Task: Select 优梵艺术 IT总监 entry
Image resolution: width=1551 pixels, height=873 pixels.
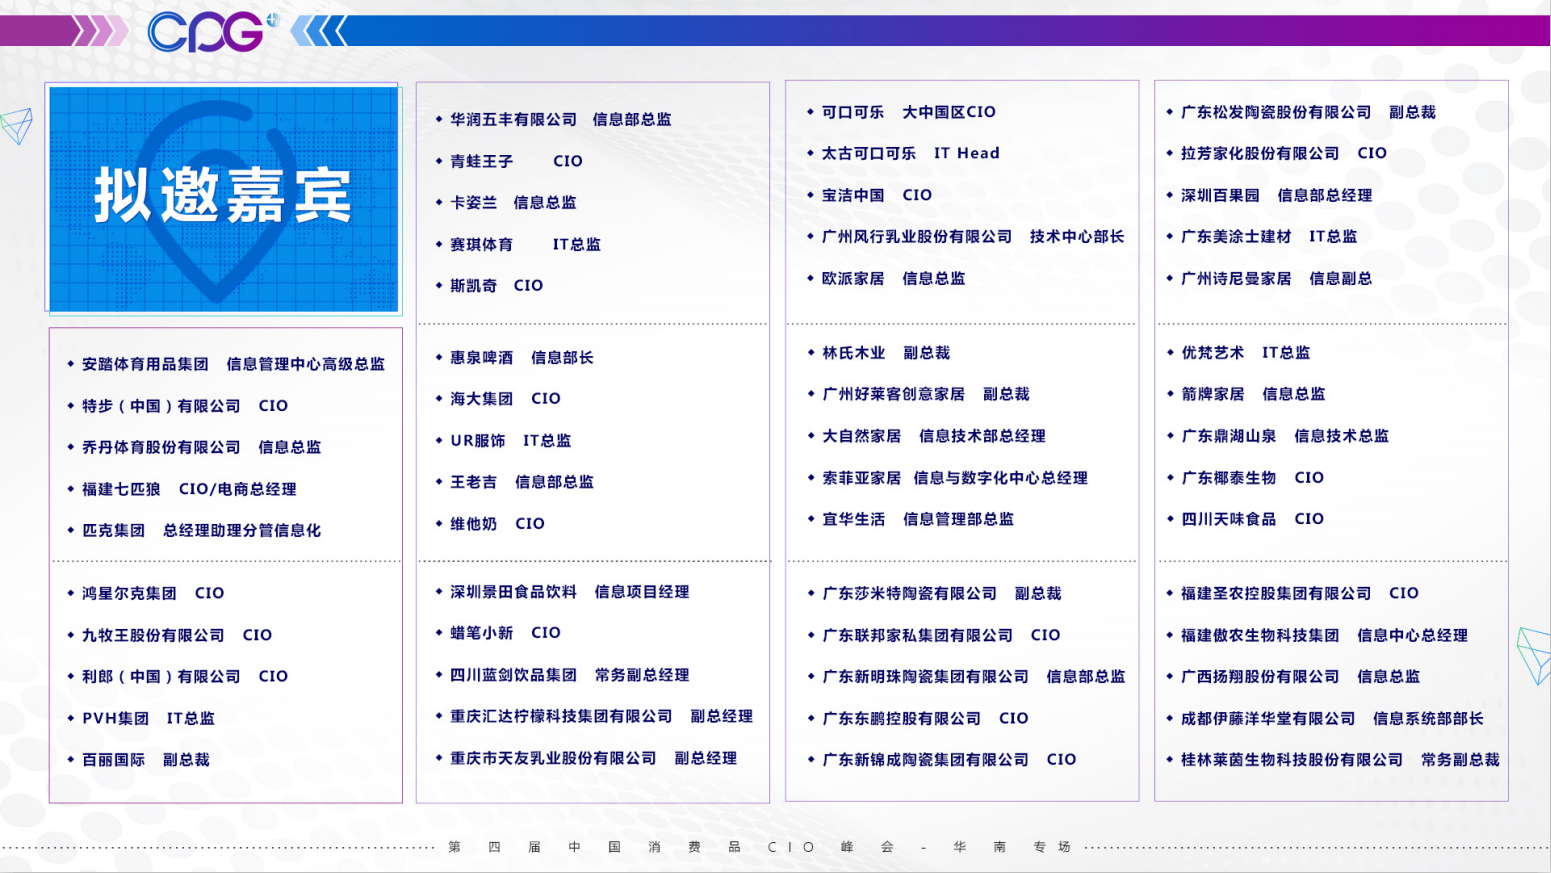Action: (x=1245, y=352)
